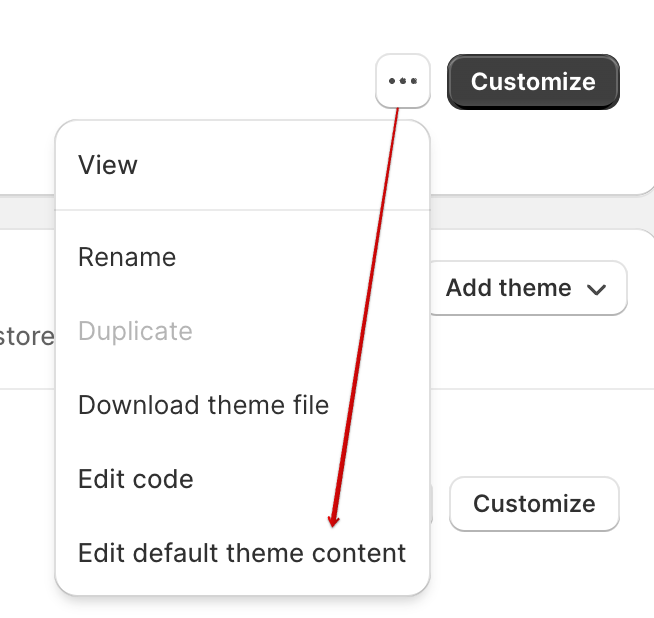
Task: Choose Rename in the actions menu
Action: point(127,257)
